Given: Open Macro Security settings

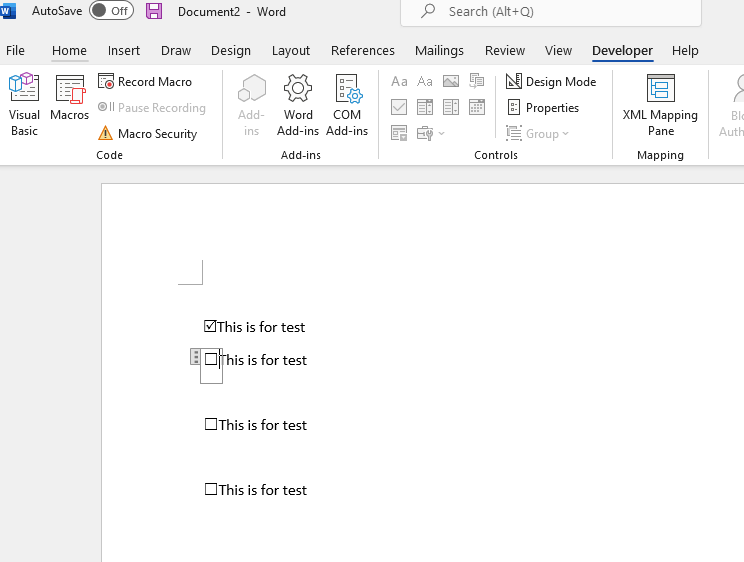Looking at the screenshot, I should pos(148,133).
